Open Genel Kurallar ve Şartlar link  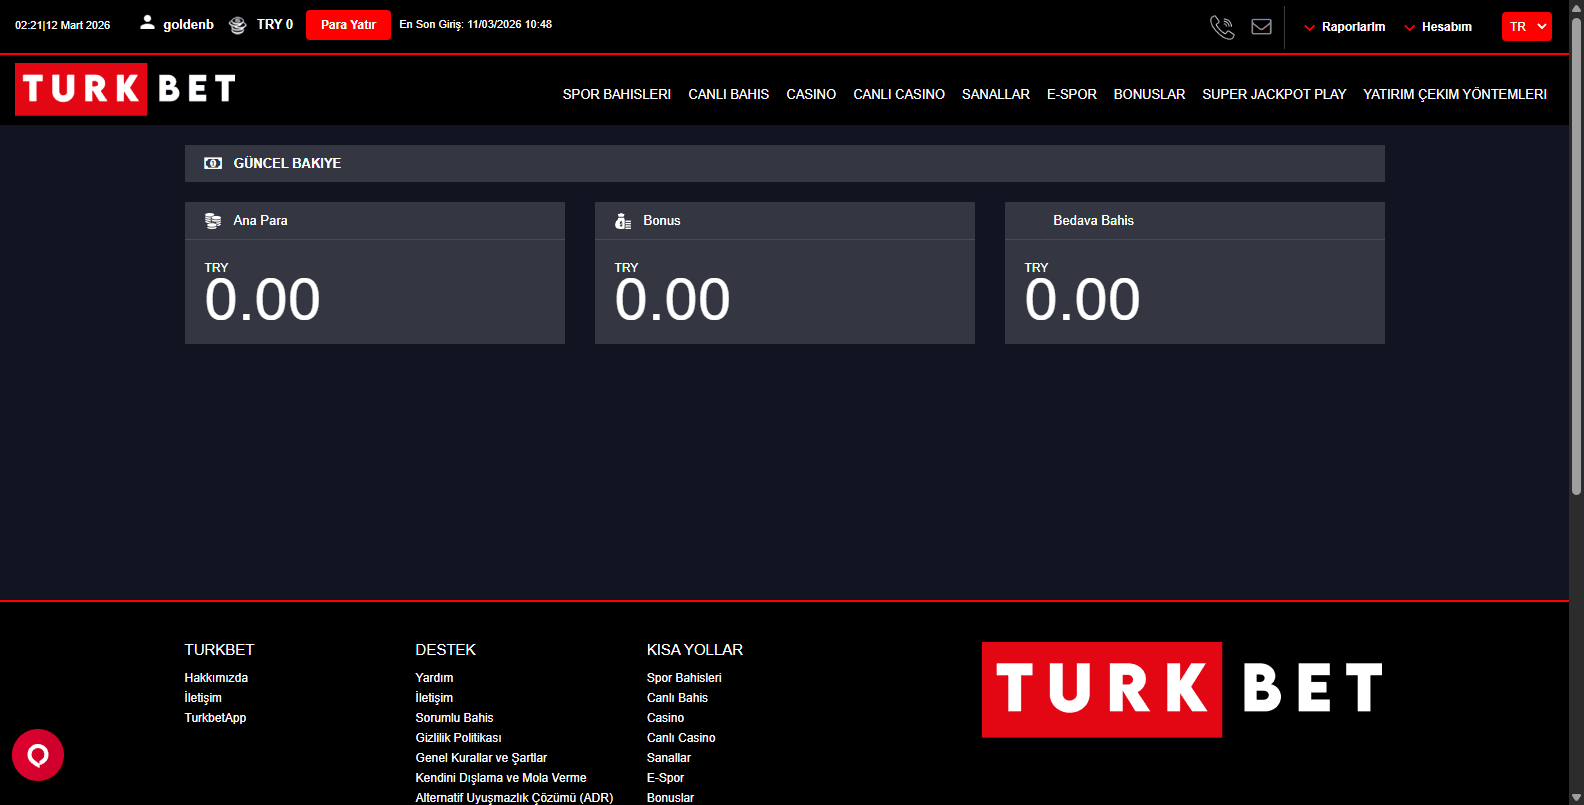coord(481,758)
